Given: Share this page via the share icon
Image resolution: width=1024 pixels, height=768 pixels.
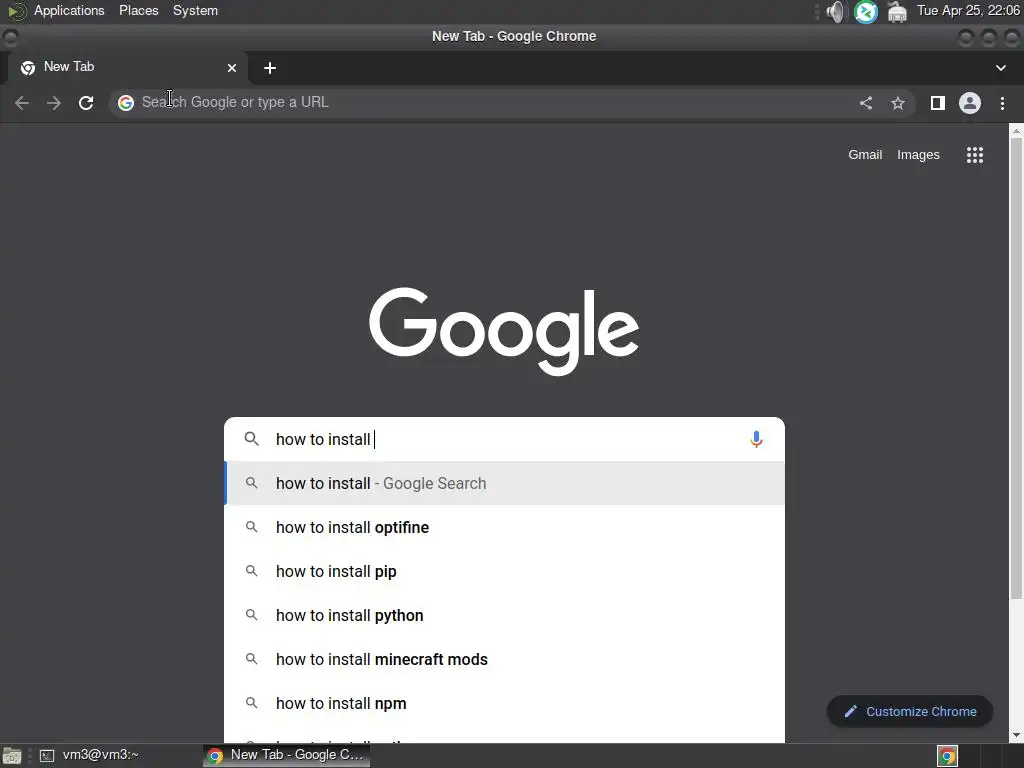Looking at the screenshot, I should pos(866,103).
